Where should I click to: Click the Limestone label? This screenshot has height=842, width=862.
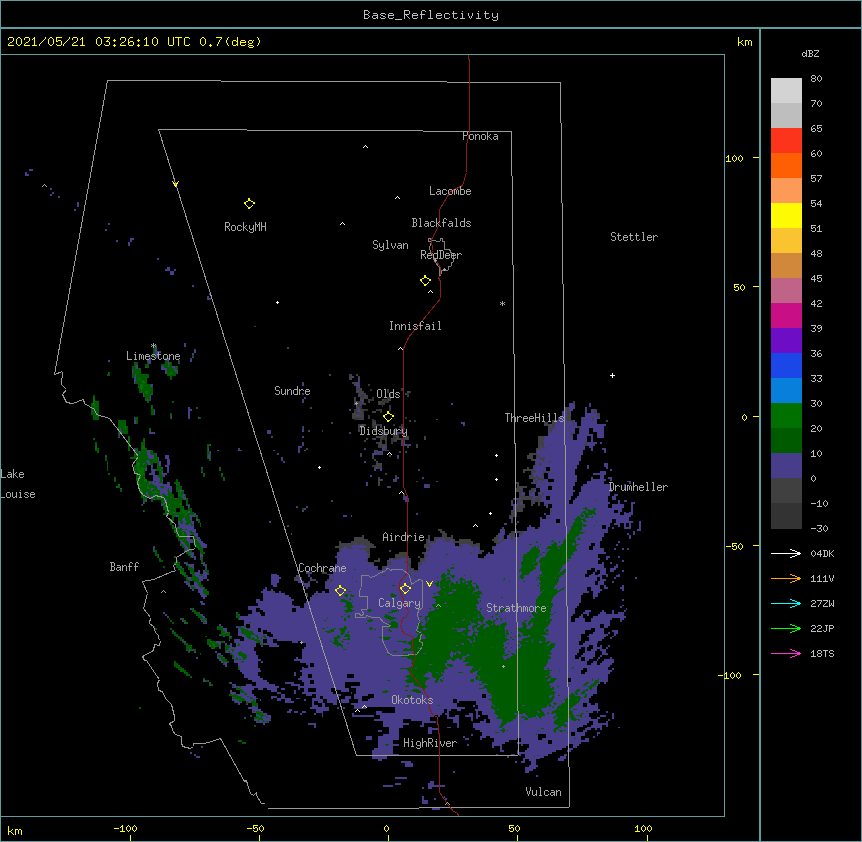coord(153,356)
